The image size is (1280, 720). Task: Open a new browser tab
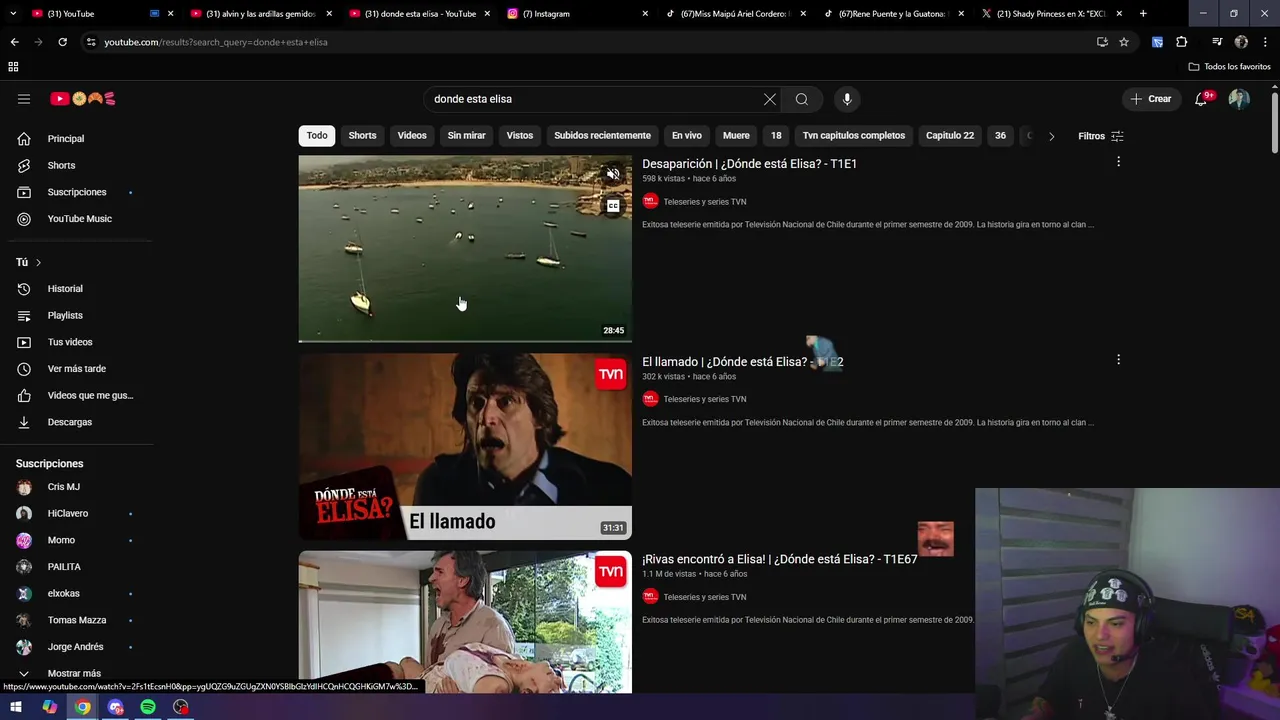pos(1143,14)
